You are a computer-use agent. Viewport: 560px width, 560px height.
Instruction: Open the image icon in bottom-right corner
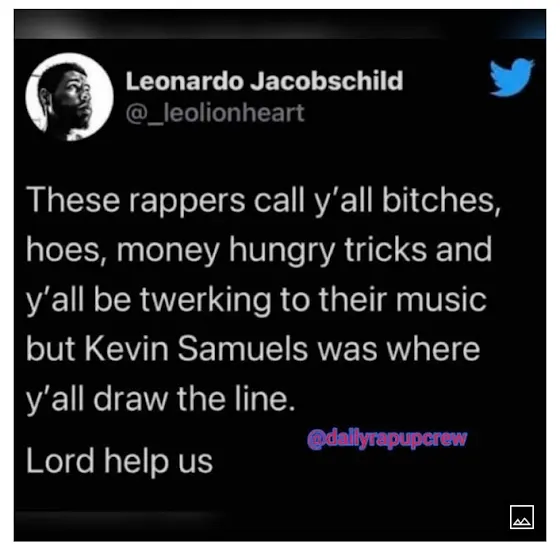pyautogui.click(x=522, y=516)
